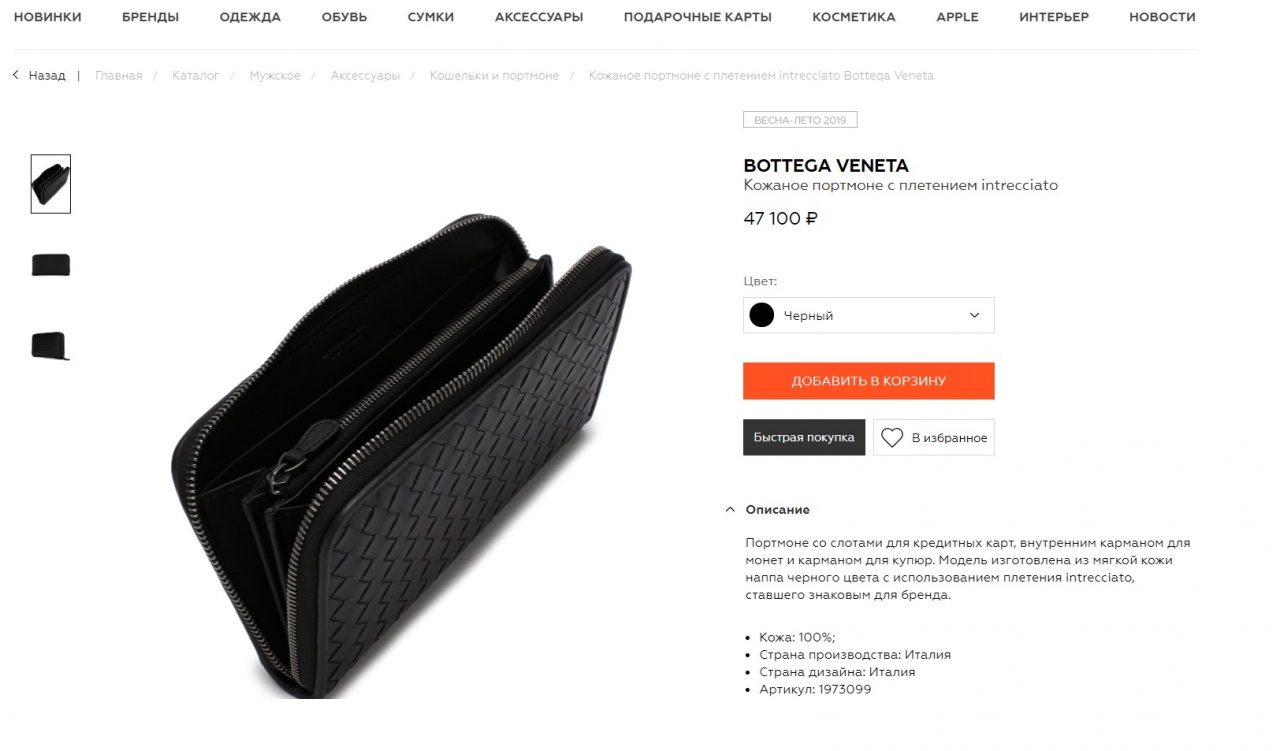Go to the Apple menu section
The image size is (1280, 751).
tap(957, 17)
